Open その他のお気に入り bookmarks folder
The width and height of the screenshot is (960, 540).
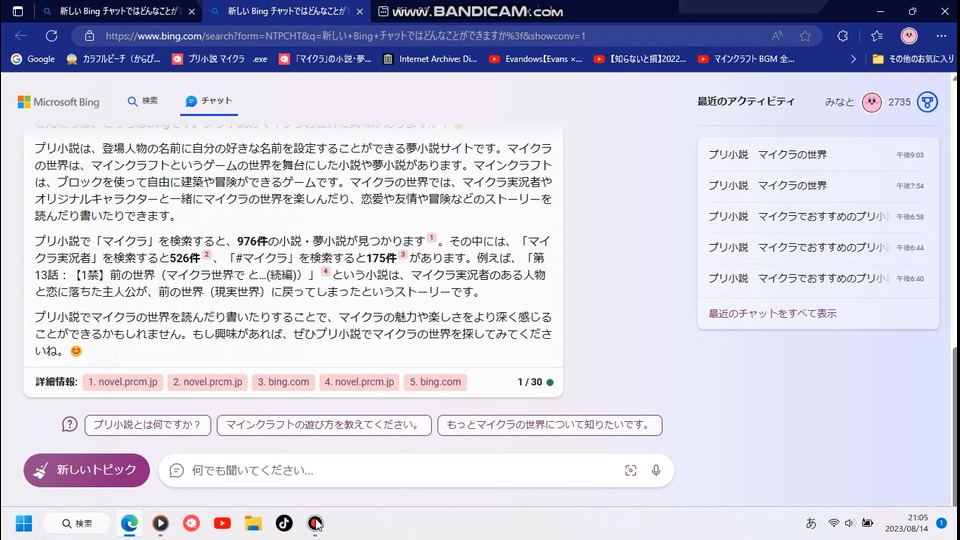point(913,59)
